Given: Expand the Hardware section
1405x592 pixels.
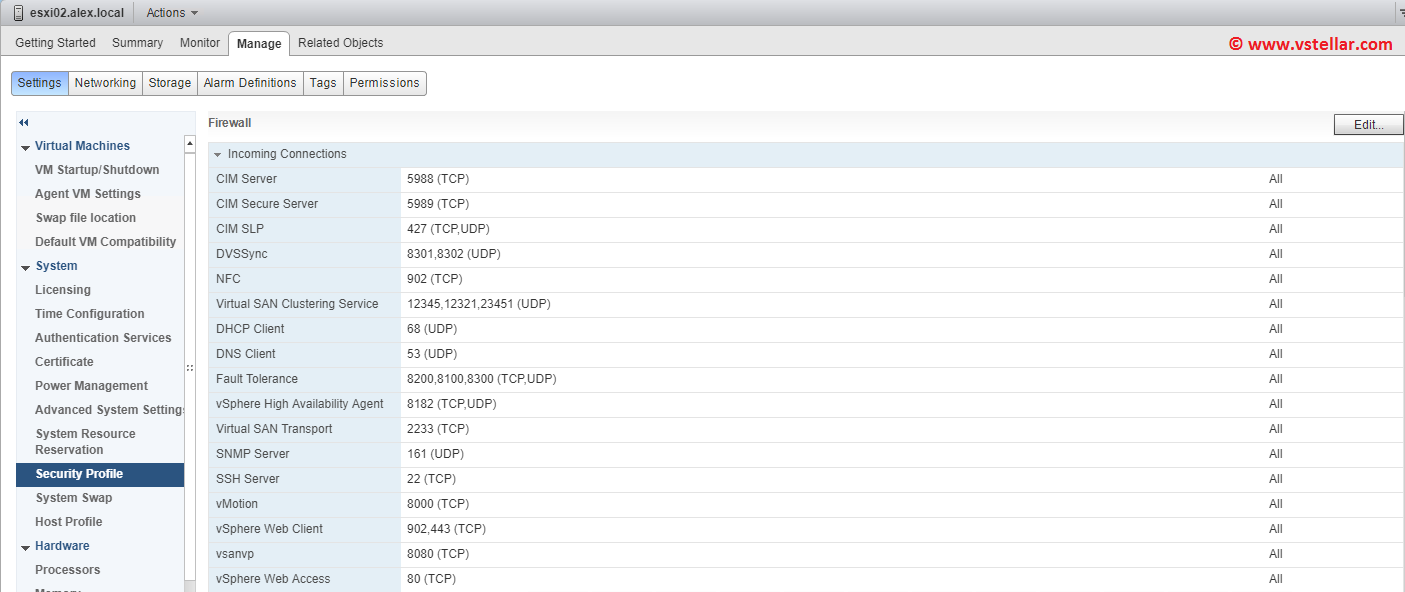Looking at the screenshot, I should click(25, 545).
